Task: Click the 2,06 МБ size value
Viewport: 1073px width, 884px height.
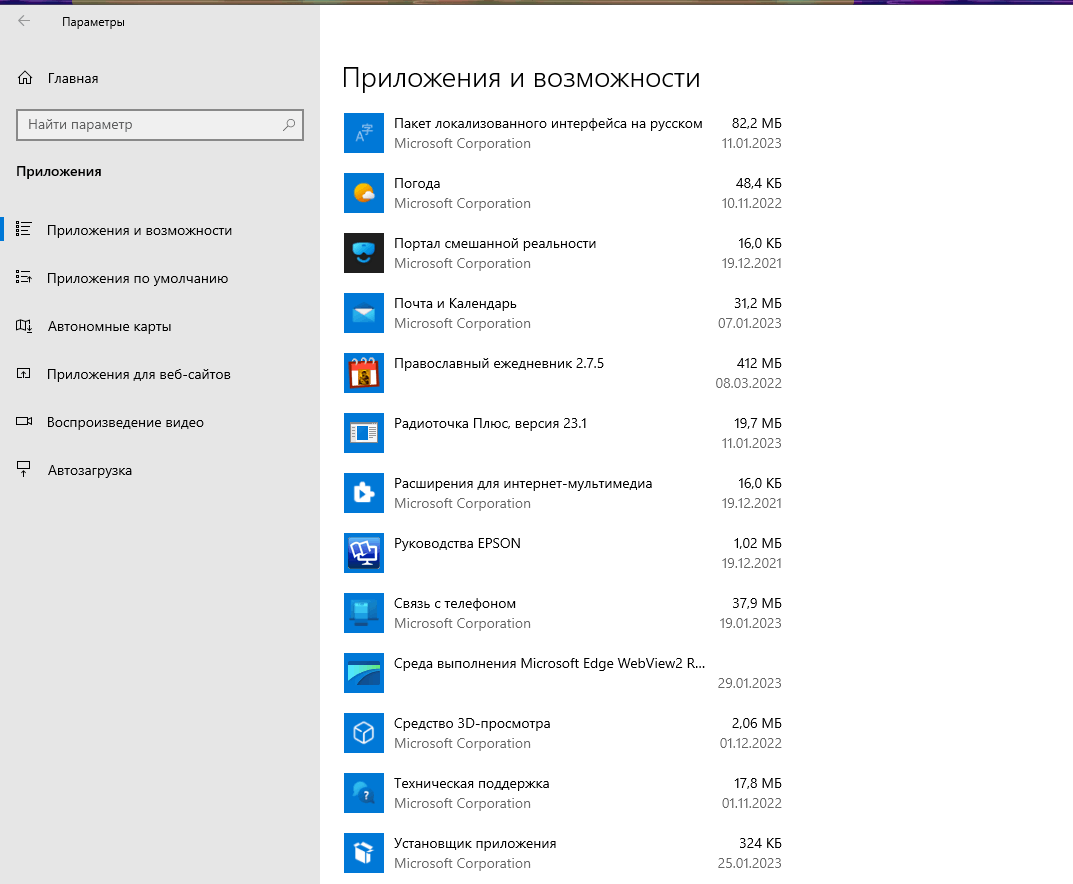Action: (757, 723)
